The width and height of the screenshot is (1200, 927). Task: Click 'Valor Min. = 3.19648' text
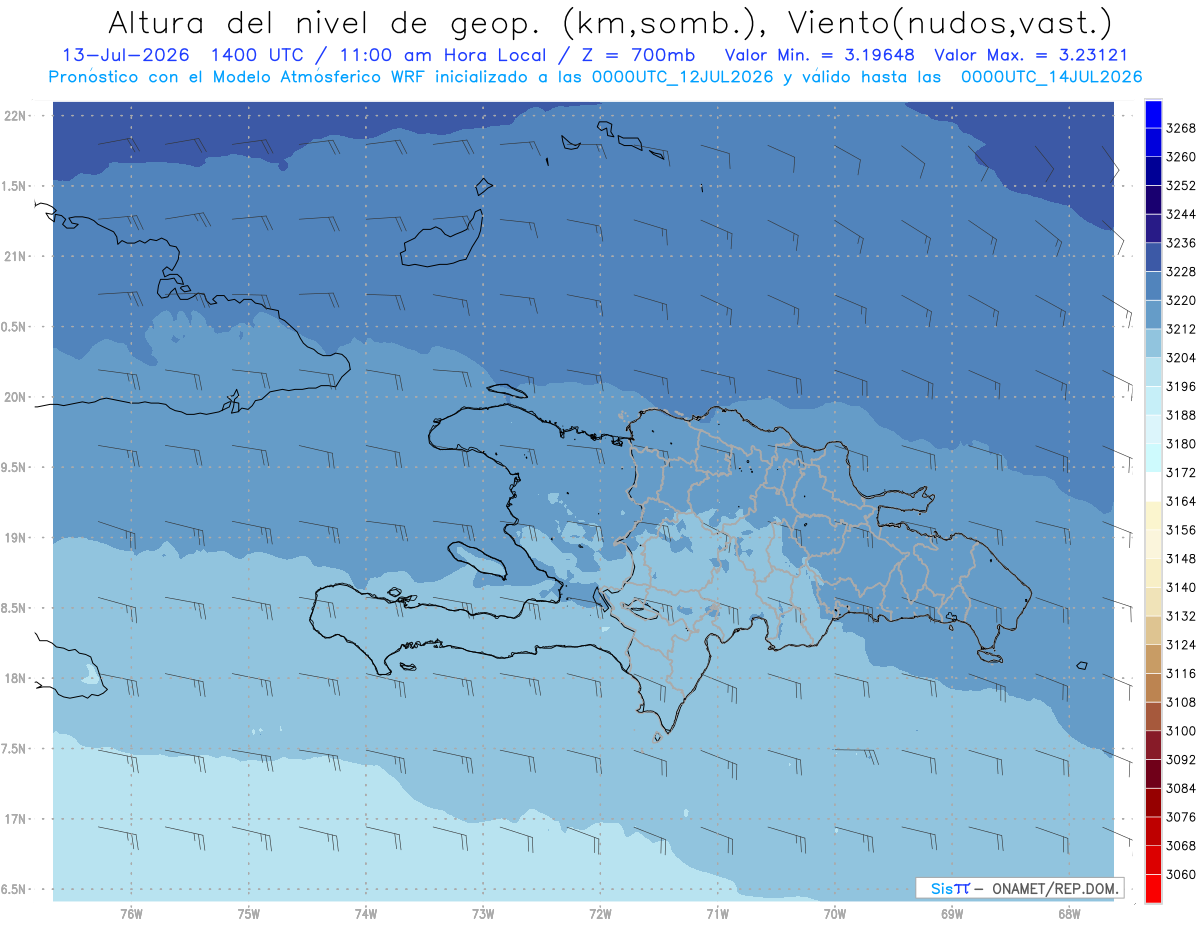pos(820,56)
